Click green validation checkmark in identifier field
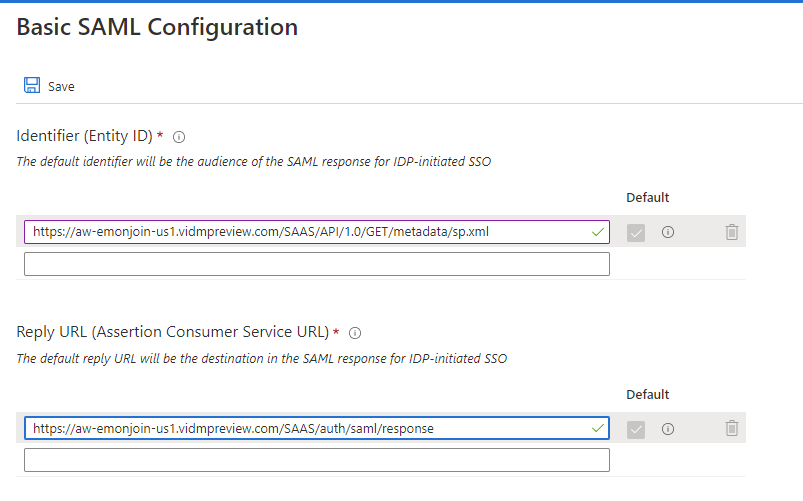803x501 pixels. tap(598, 232)
